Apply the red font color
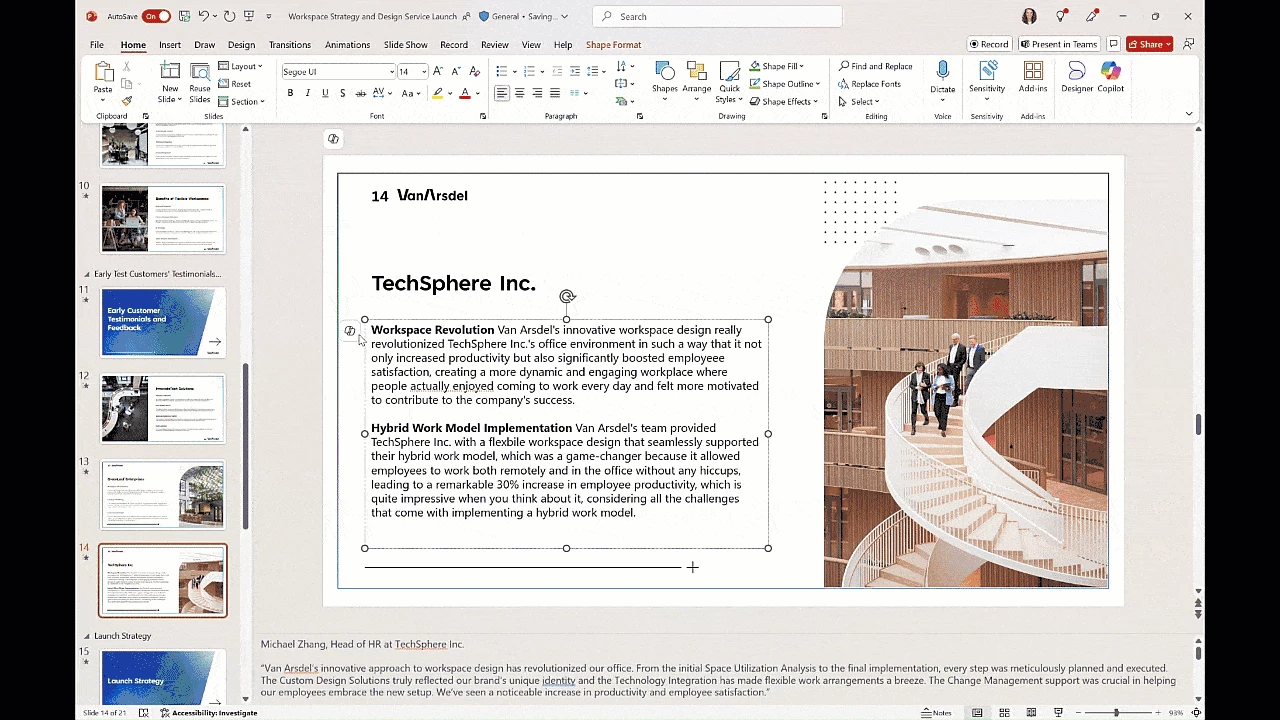The image size is (1280, 720). [465, 93]
